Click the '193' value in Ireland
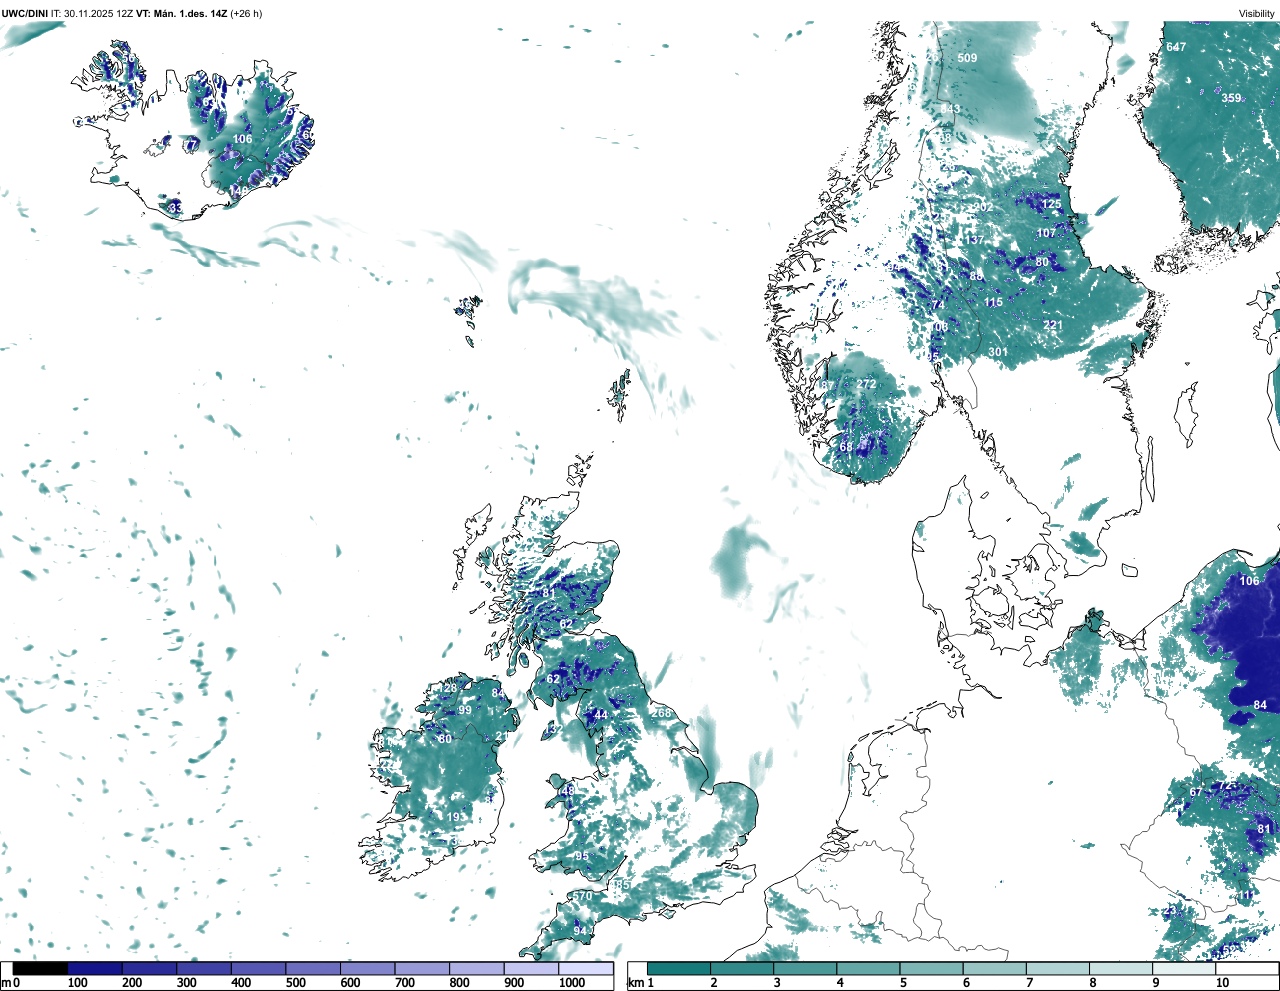This screenshot has width=1280, height=991. point(456,817)
